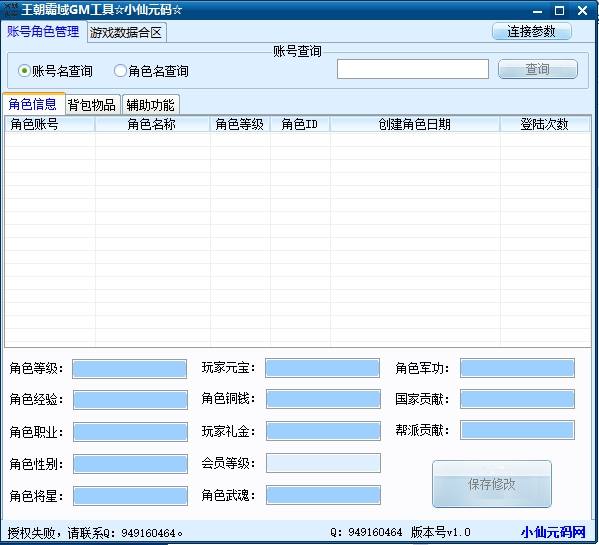Minimize the GM tool window
The image size is (599, 545).
click(x=537, y=11)
